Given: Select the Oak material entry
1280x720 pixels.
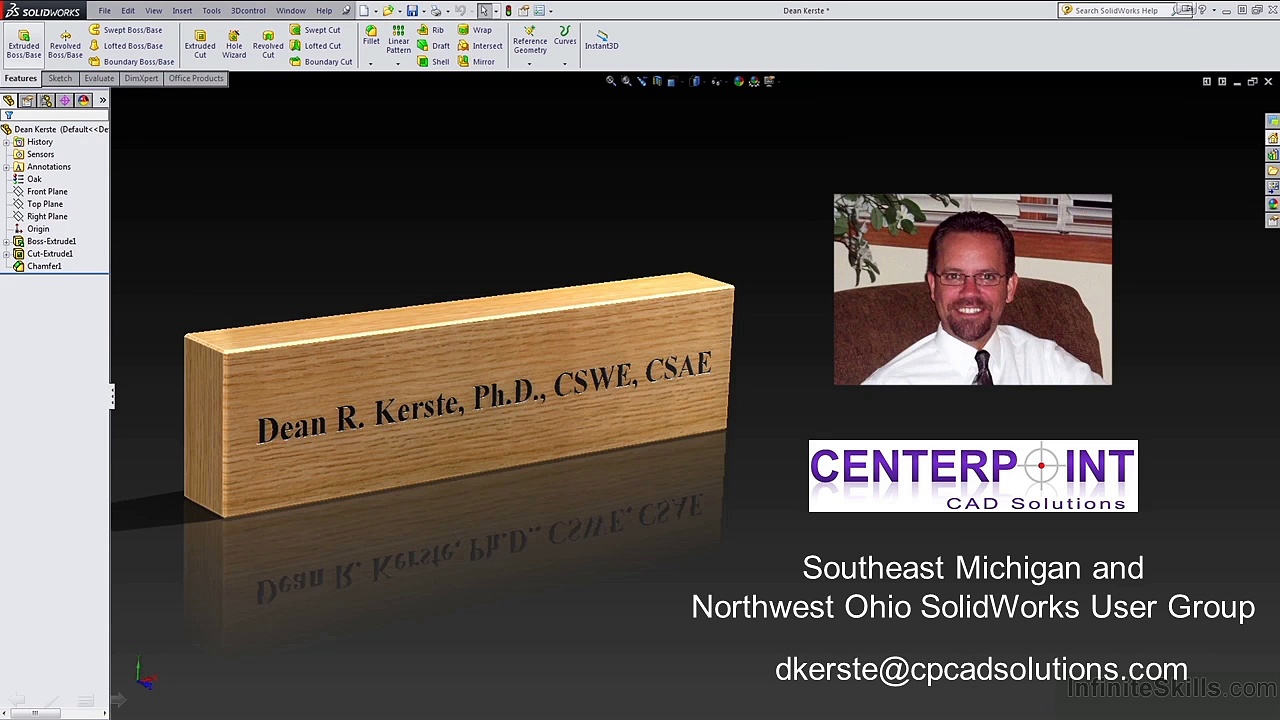Looking at the screenshot, I should [x=28, y=179].
